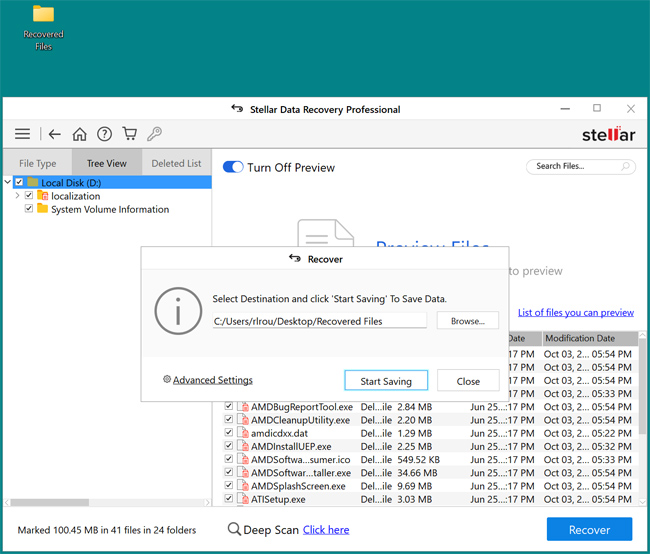Click the ATISetup.exe file icon
This screenshot has height=554, width=650.
coord(243,499)
